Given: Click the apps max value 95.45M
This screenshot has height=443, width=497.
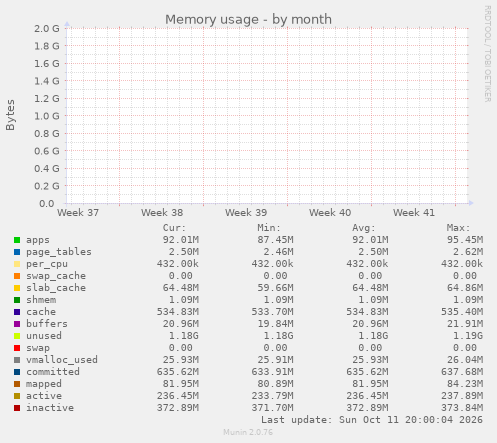Looking at the screenshot, I should [x=465, y=240].
